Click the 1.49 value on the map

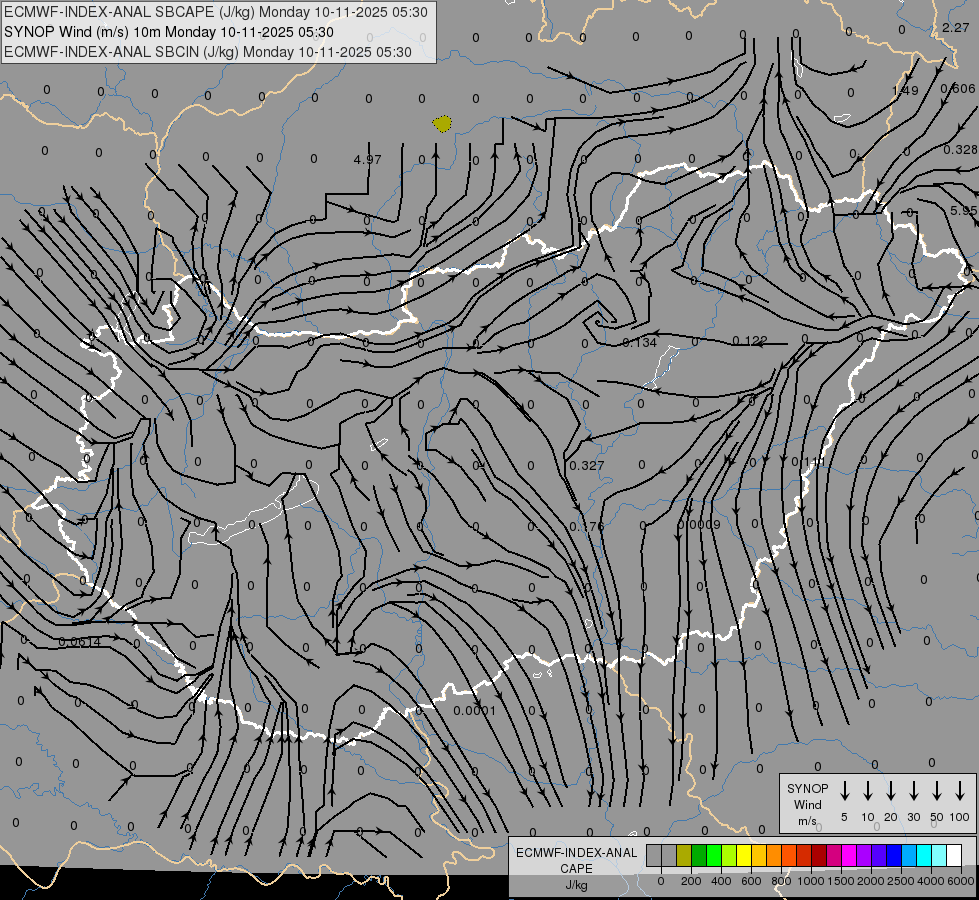click(x=905, y=91)
